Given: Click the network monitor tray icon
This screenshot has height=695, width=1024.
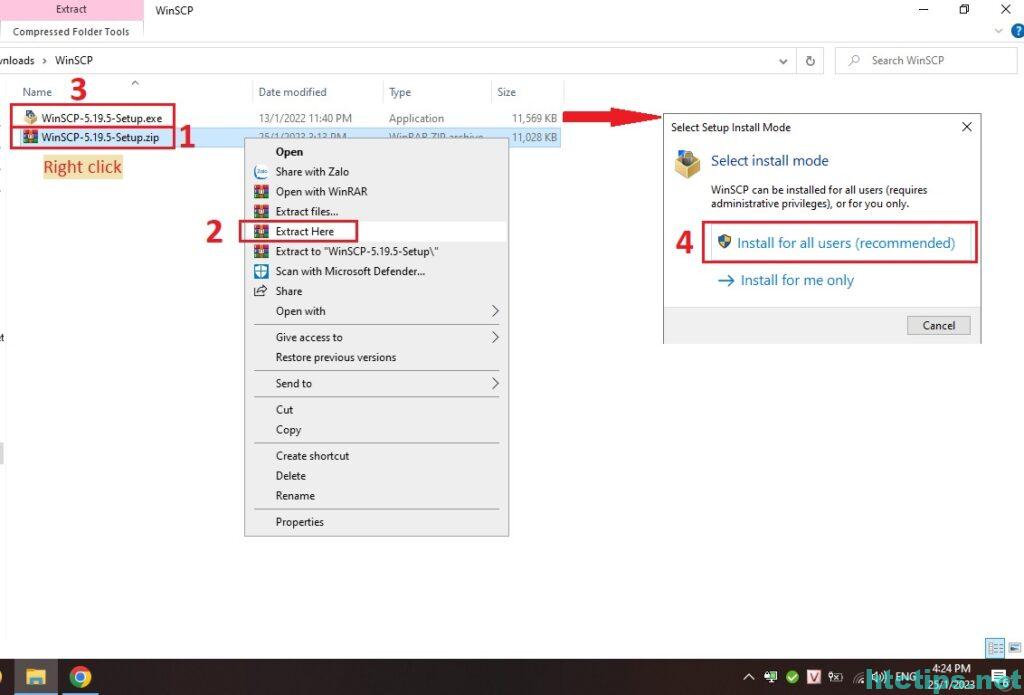Looking at the screenshot, I should tap(771, 677).
